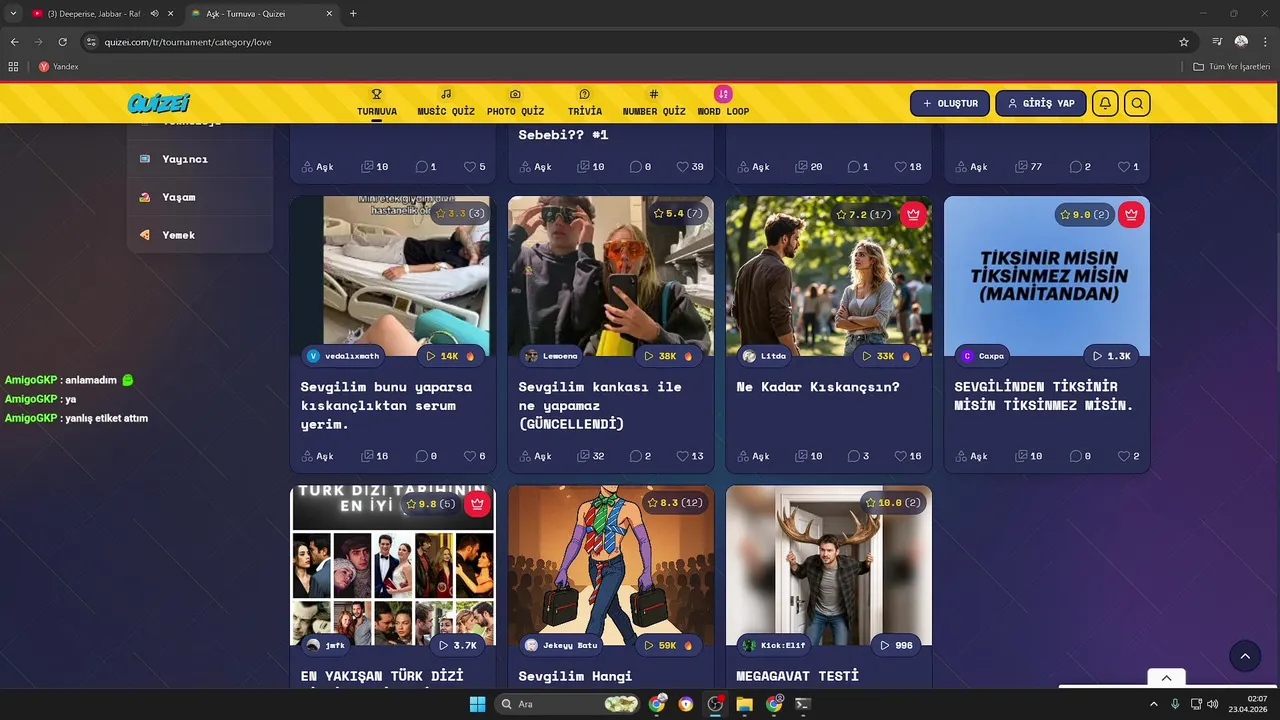Reload the page
This screenshot has width=1280, height=720.
(62, 42)
